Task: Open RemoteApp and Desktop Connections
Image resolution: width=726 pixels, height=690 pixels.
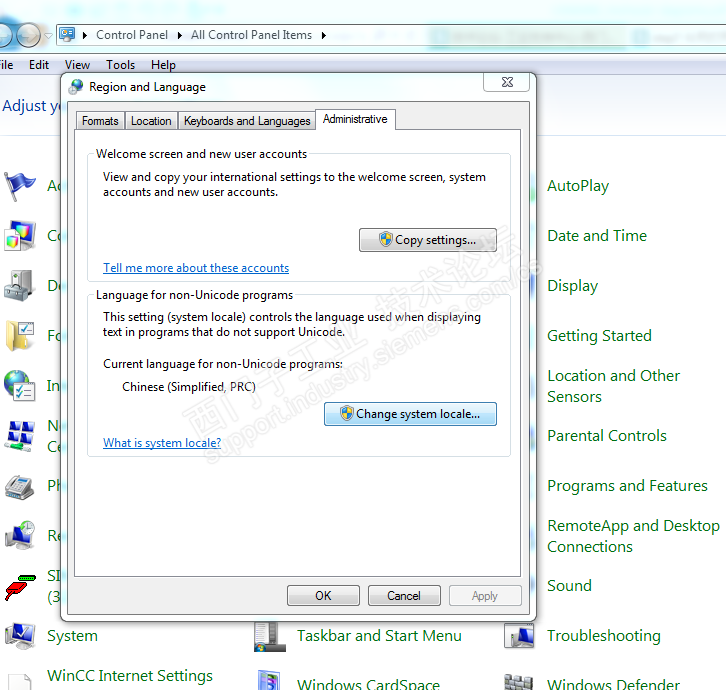Action: pyautogui.click(x=633, y=536)
